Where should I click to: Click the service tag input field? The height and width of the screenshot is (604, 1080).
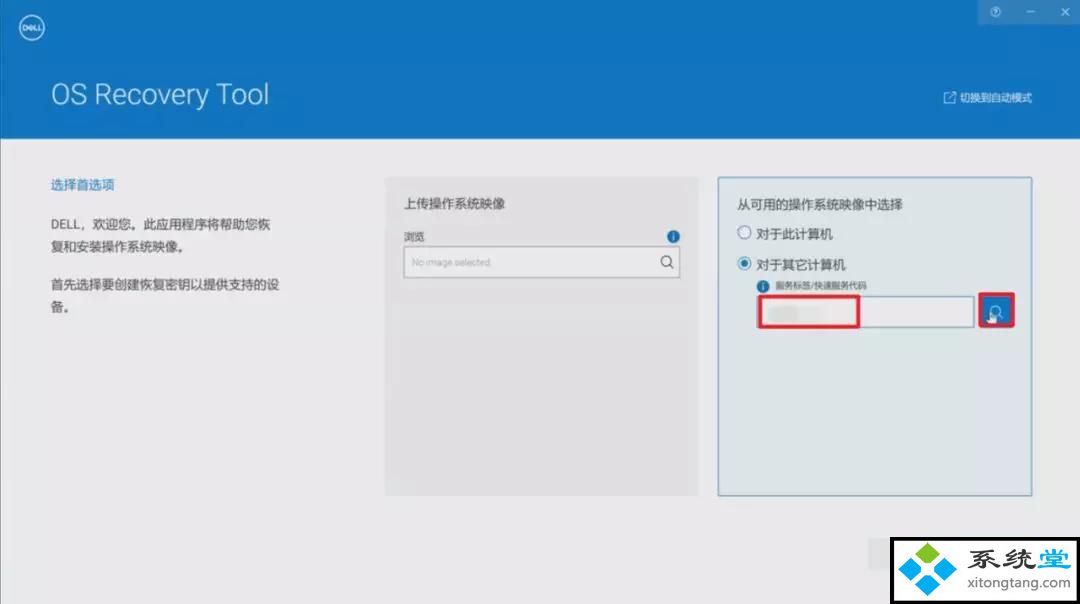pos(866,312)
